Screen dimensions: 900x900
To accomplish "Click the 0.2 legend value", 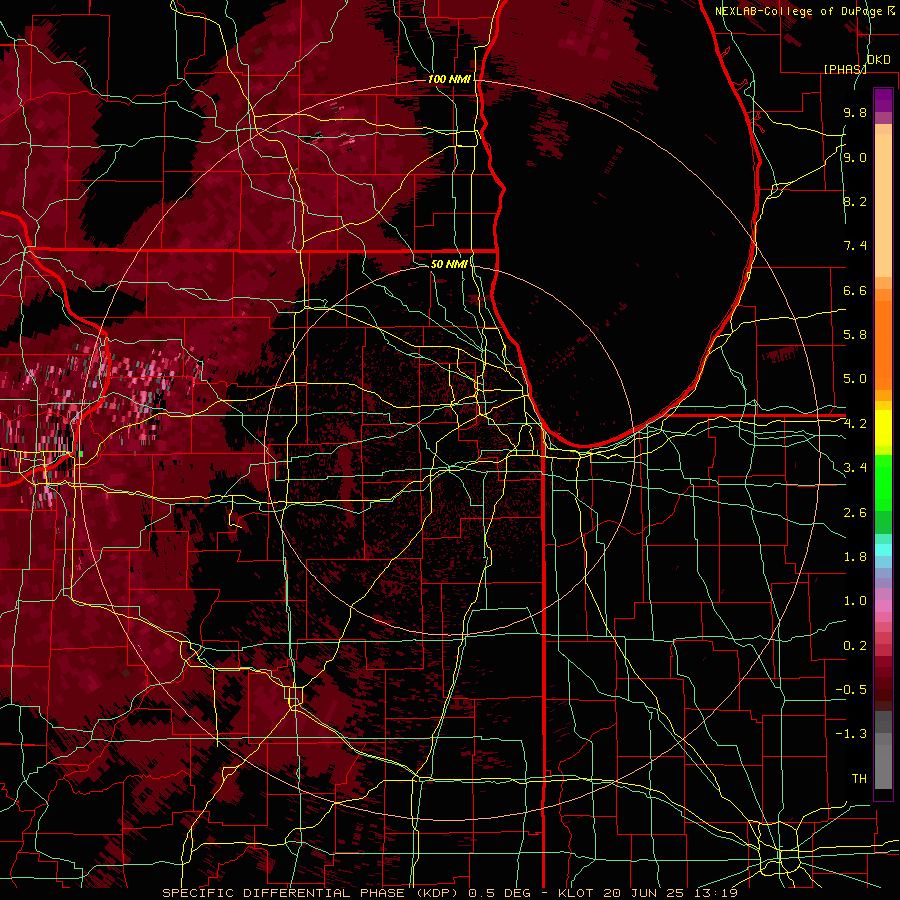I will (855, 645).
